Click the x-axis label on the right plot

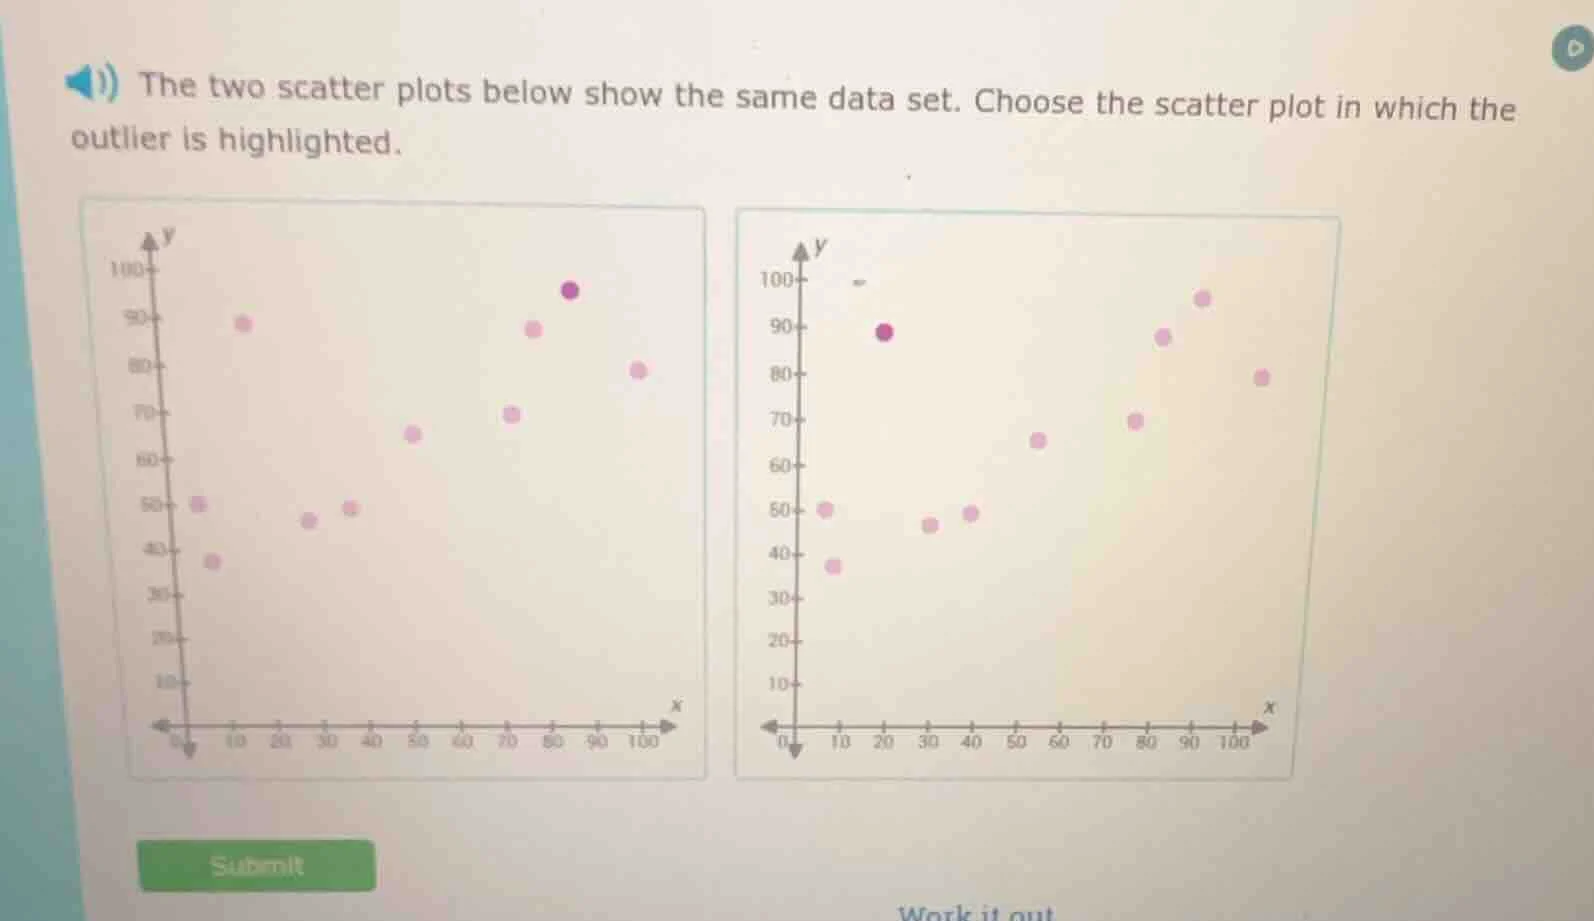pos(1270,708)
